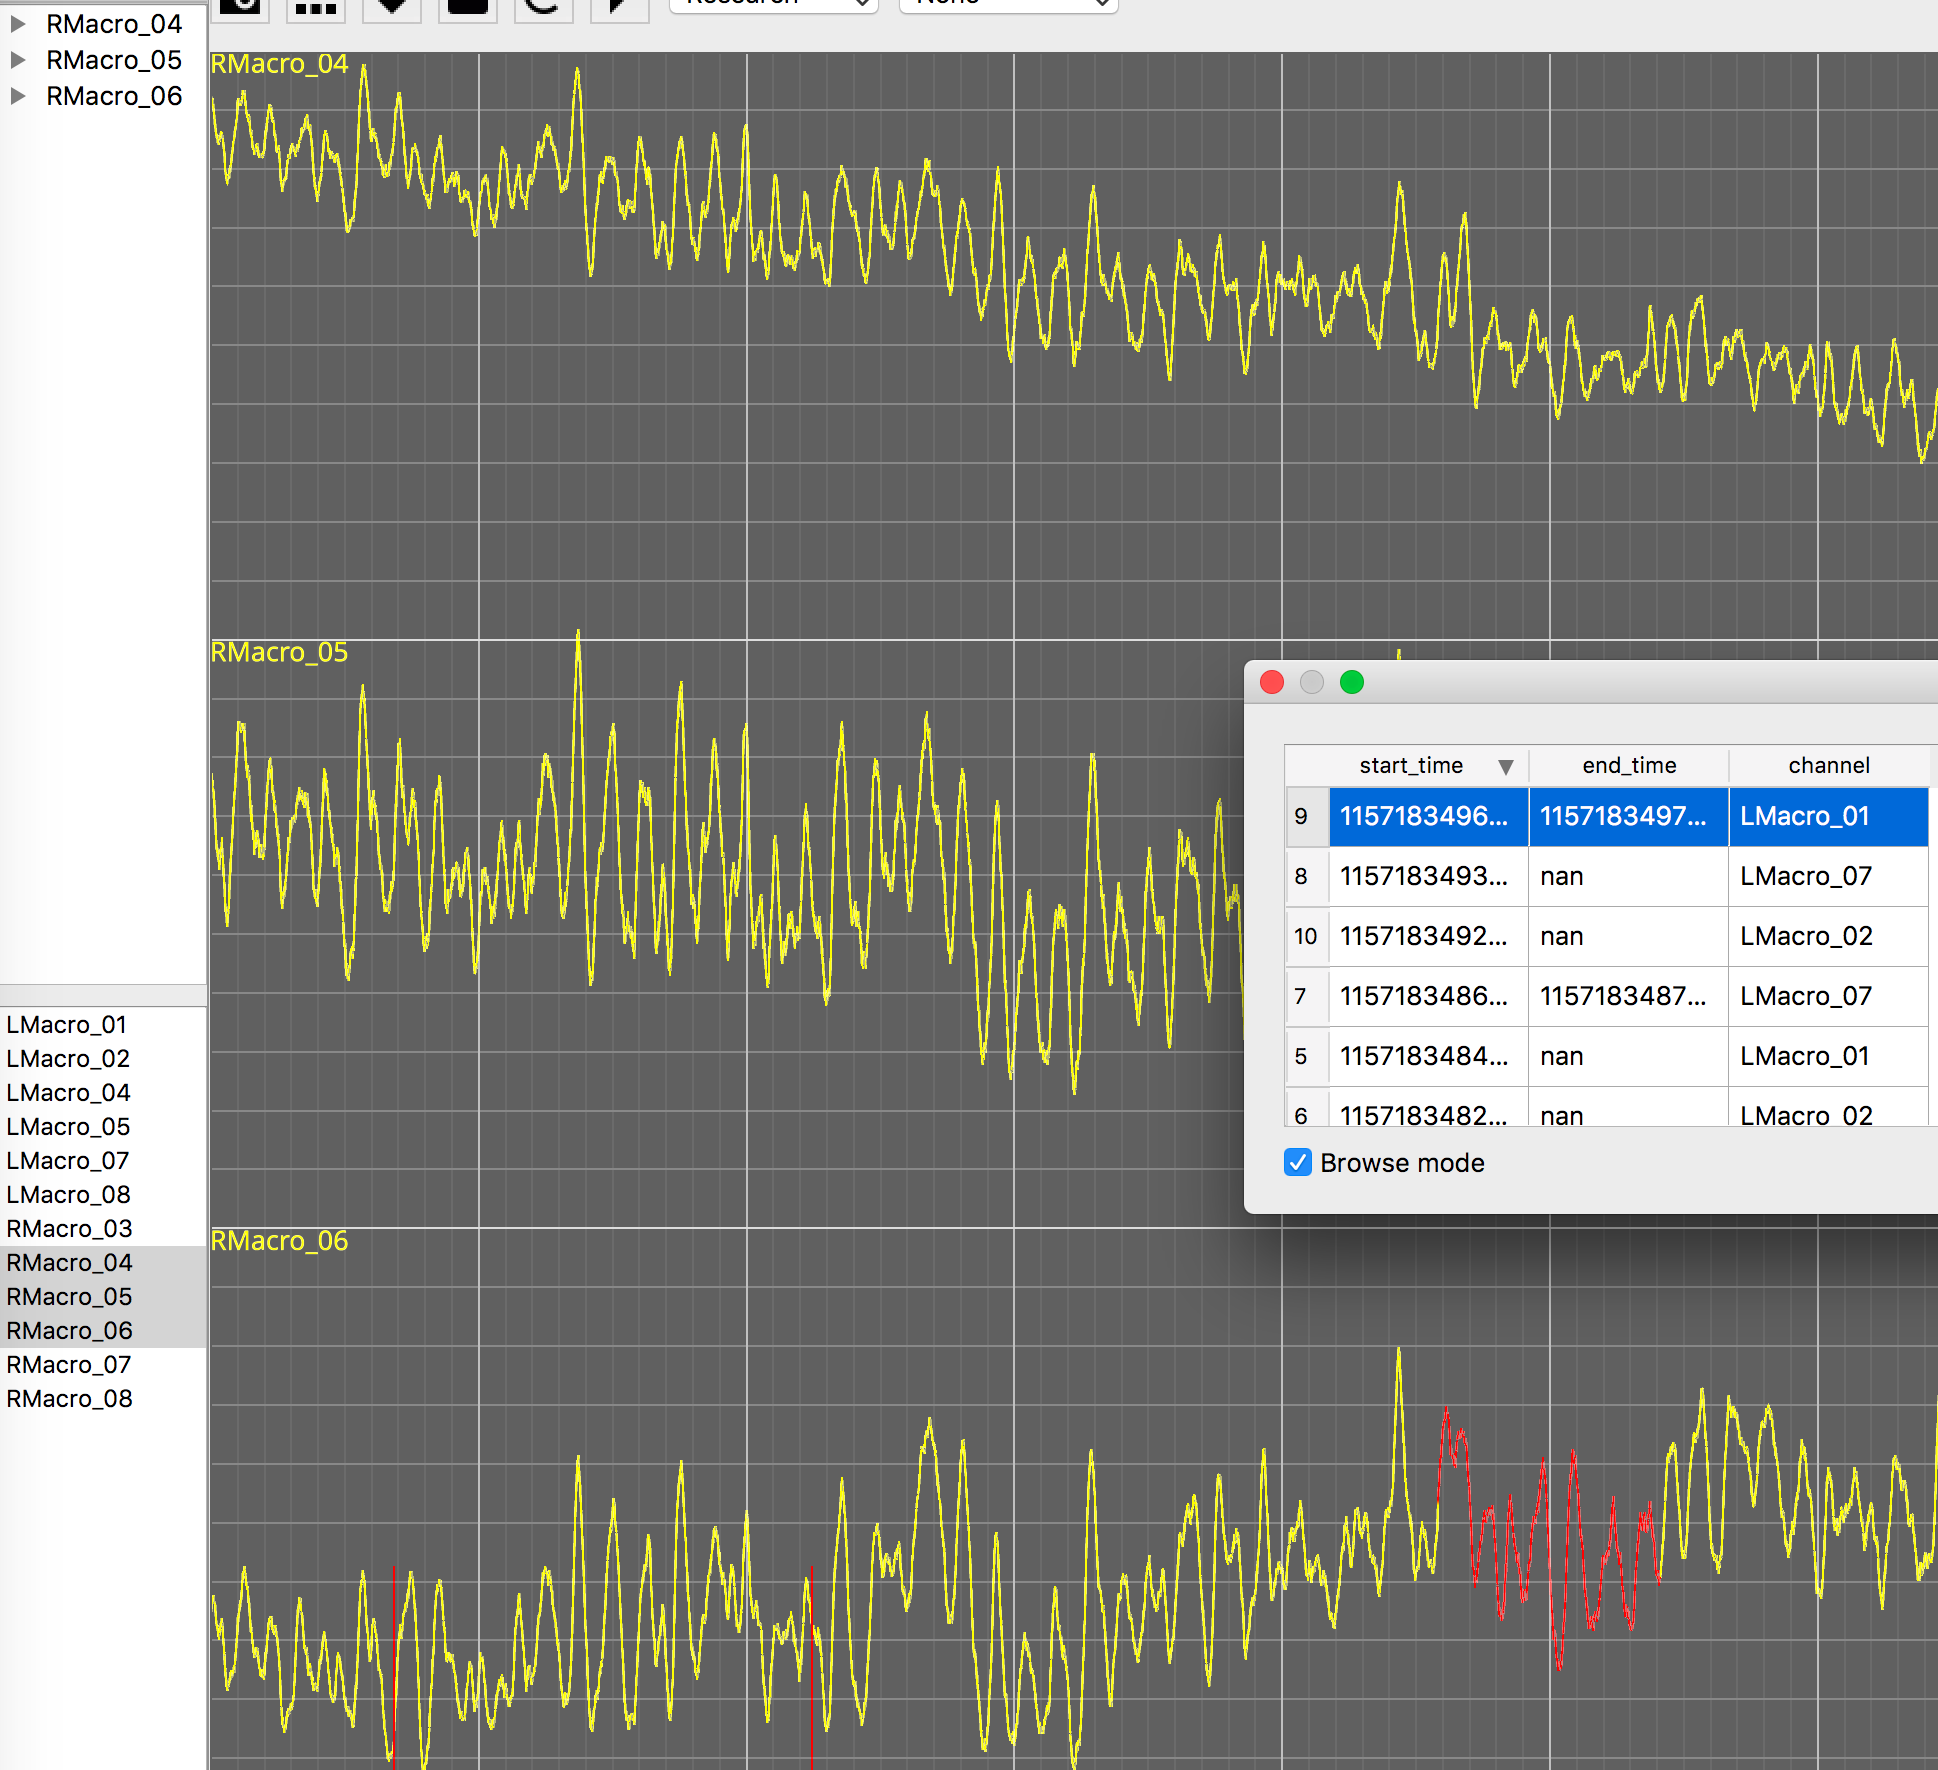The width and height of the screenshot is (1938, 1770).
Task: Select RMacro_08 in the channel list
Action: point(68,1398)
